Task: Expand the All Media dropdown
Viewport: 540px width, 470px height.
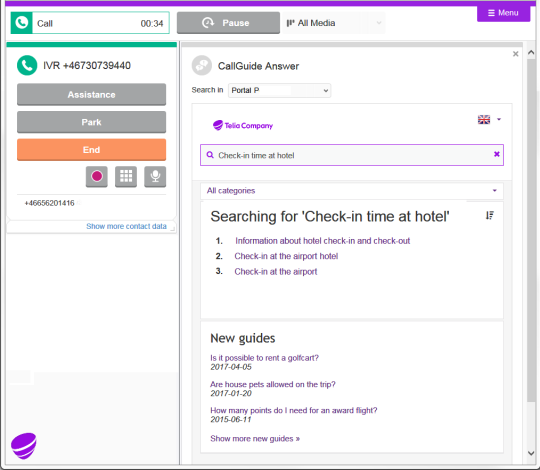Action: 334,23
